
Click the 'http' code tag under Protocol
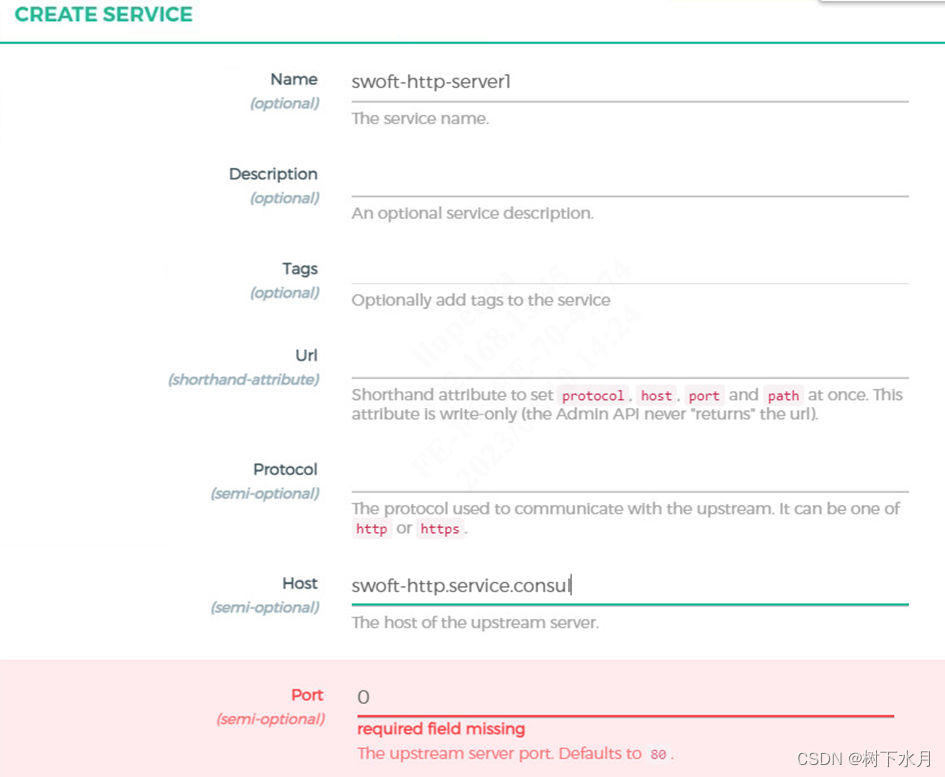click(371, 529)
